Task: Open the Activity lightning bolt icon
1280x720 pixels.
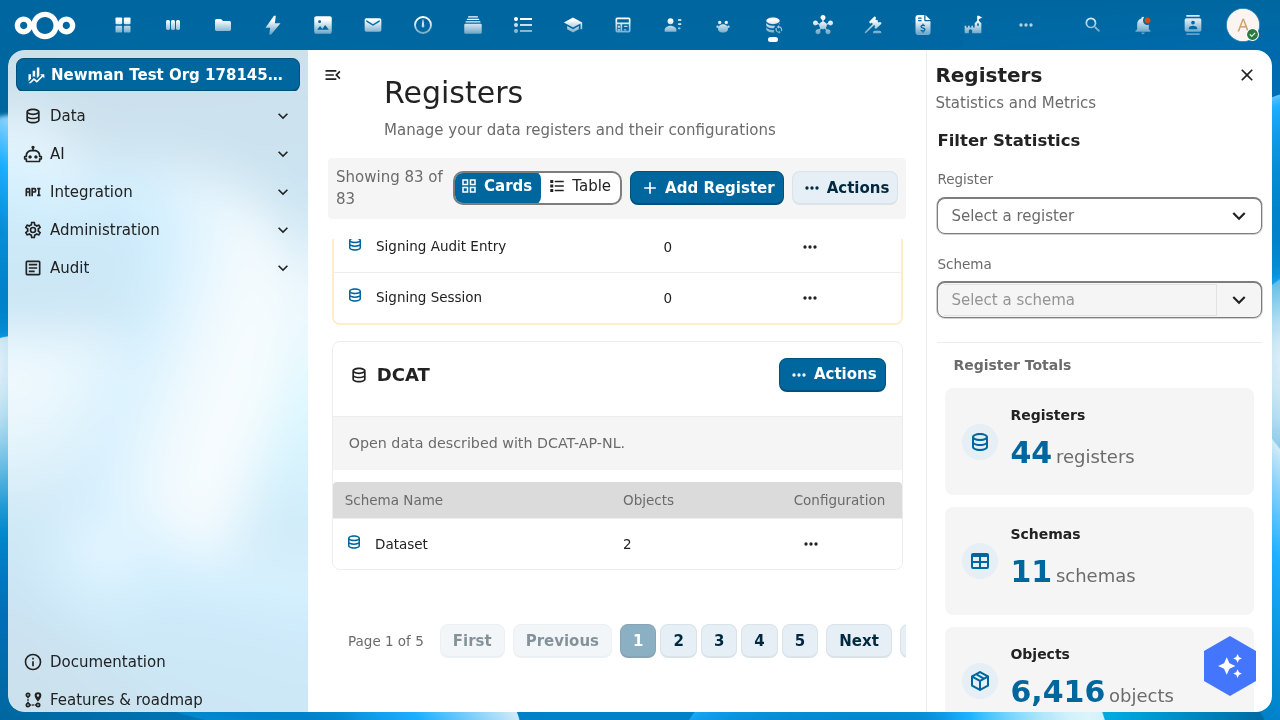Action: pos(273,25)
